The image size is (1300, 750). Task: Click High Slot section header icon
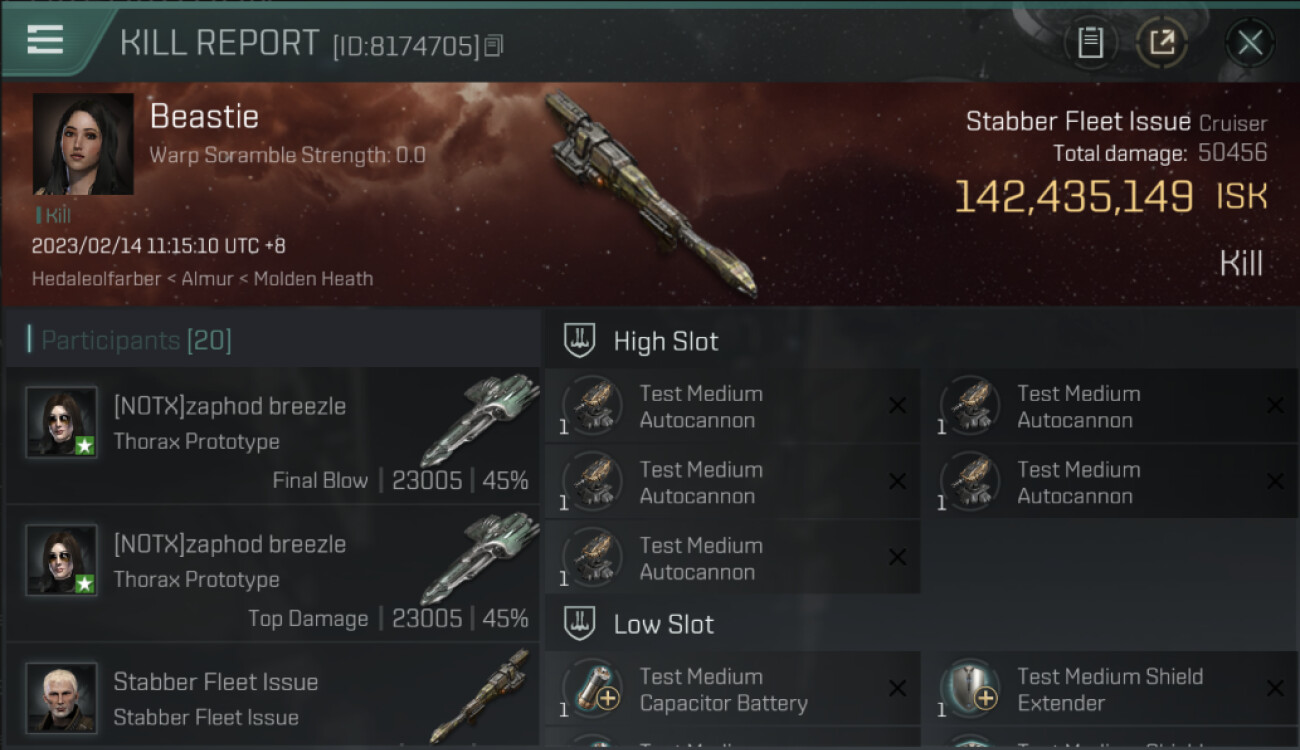click(580, 341)
